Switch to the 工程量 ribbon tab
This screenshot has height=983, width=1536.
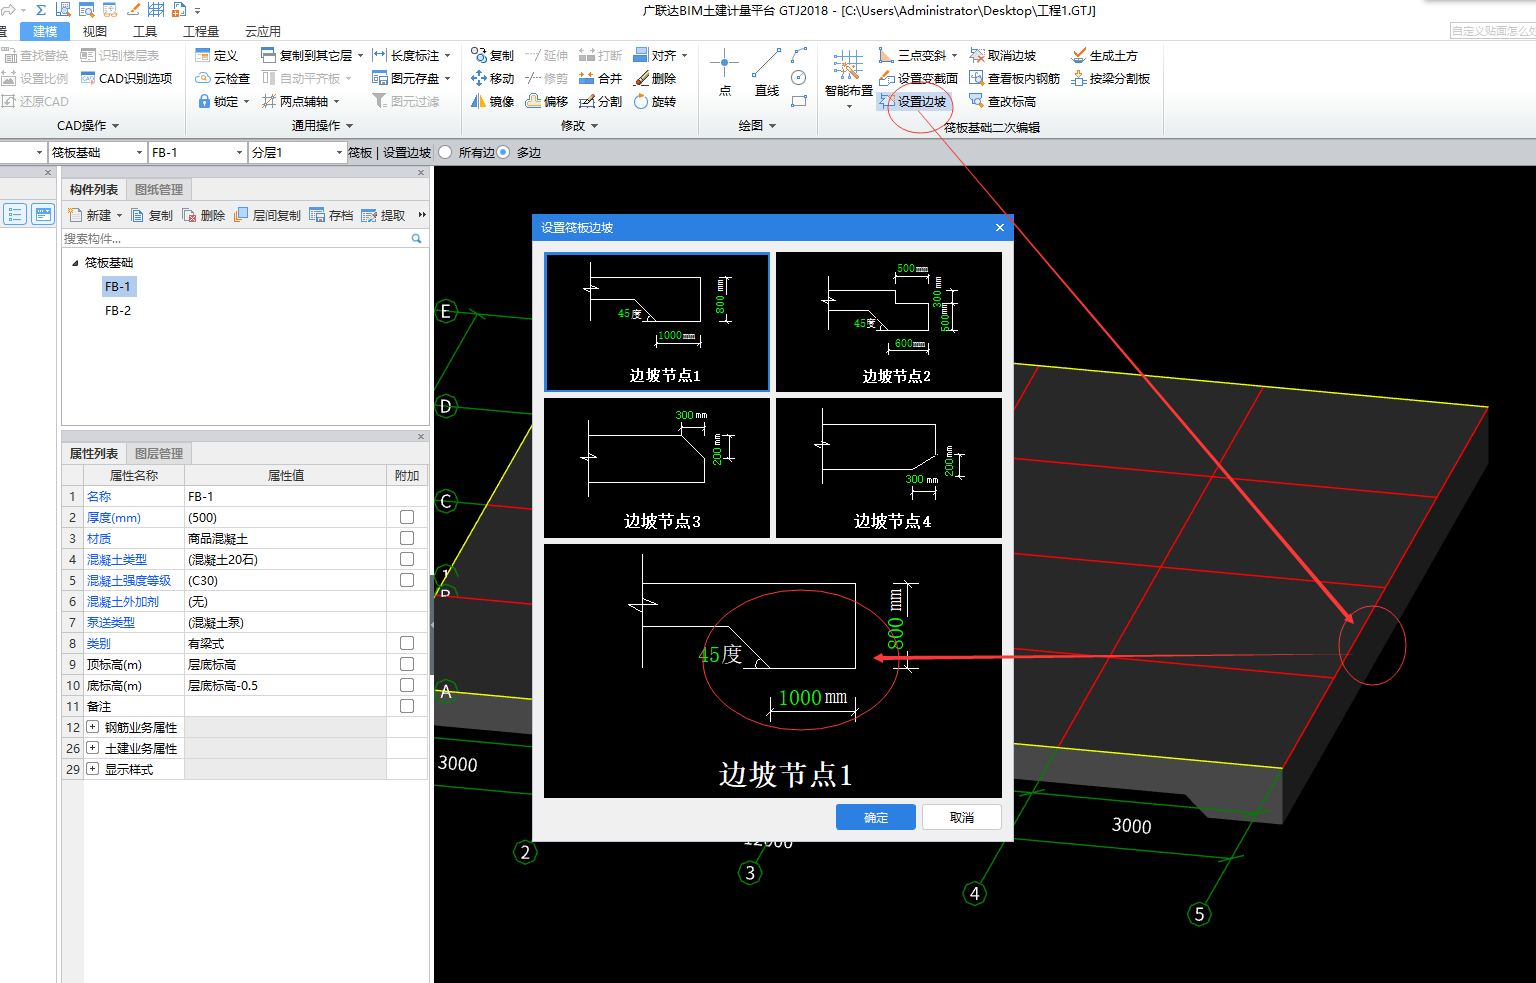(201, 31)
